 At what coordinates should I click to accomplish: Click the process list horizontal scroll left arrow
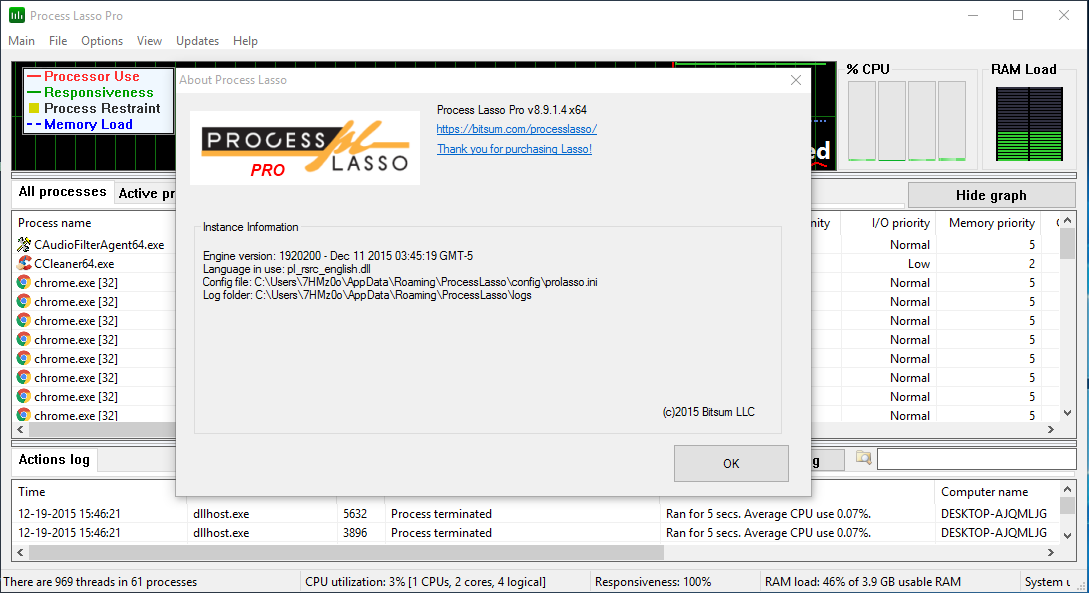(20, 430)
